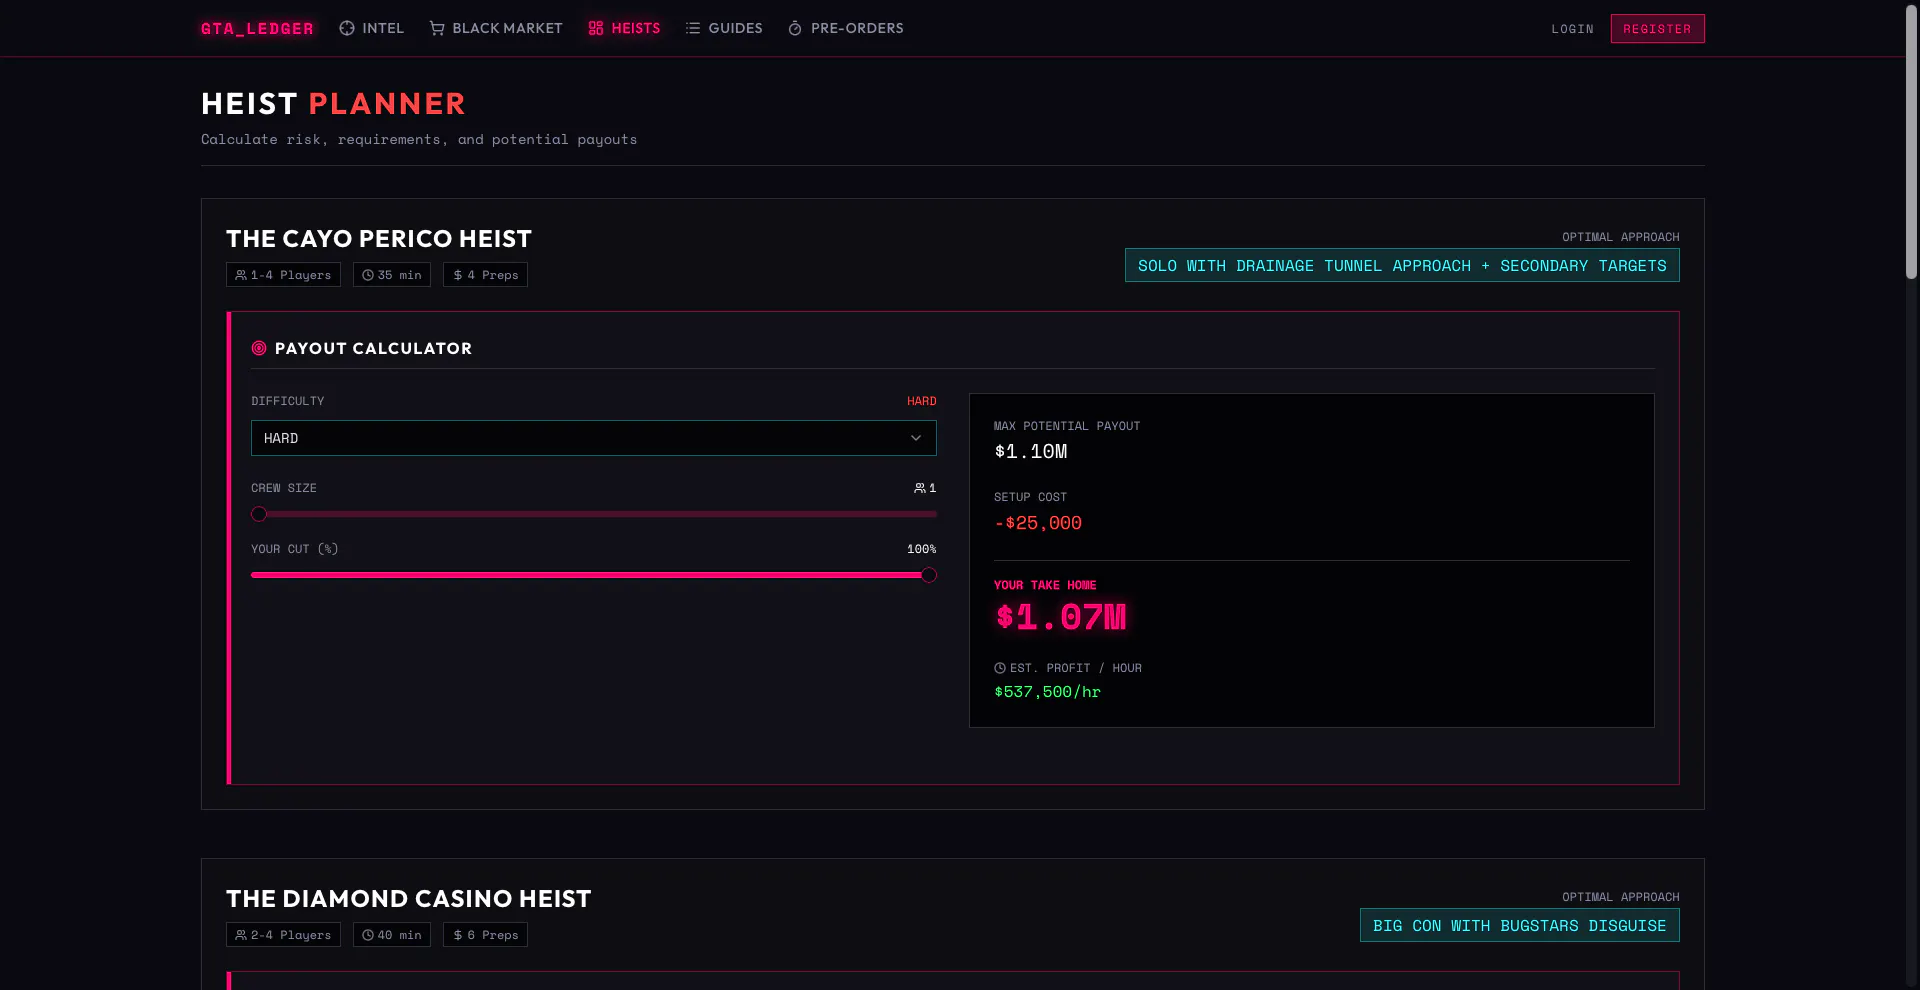
Task: Open the Guides section
Action: point(724,28)
